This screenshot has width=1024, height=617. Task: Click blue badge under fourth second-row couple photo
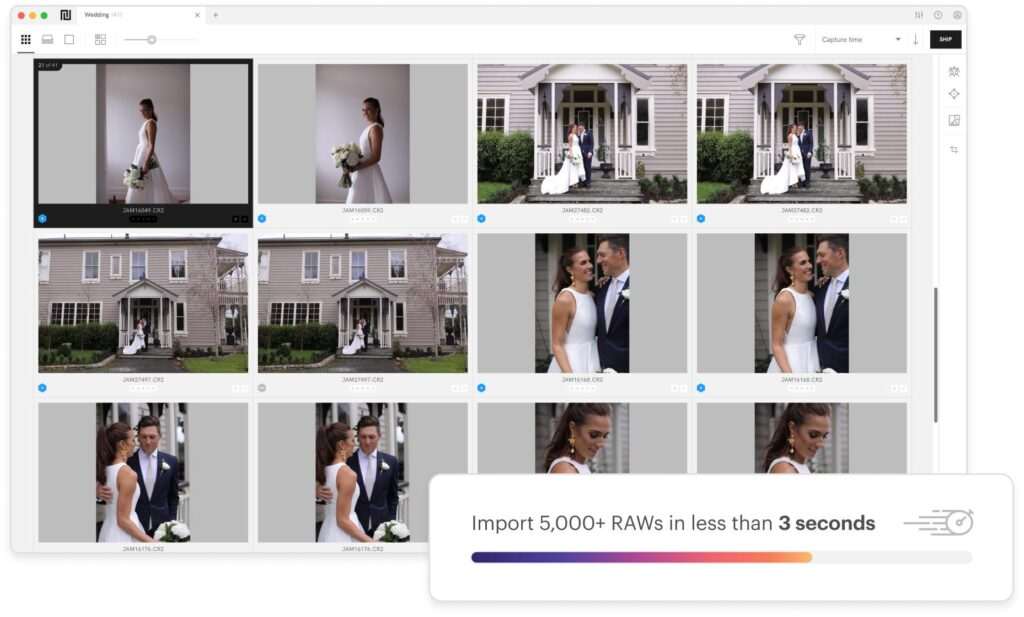701,388
